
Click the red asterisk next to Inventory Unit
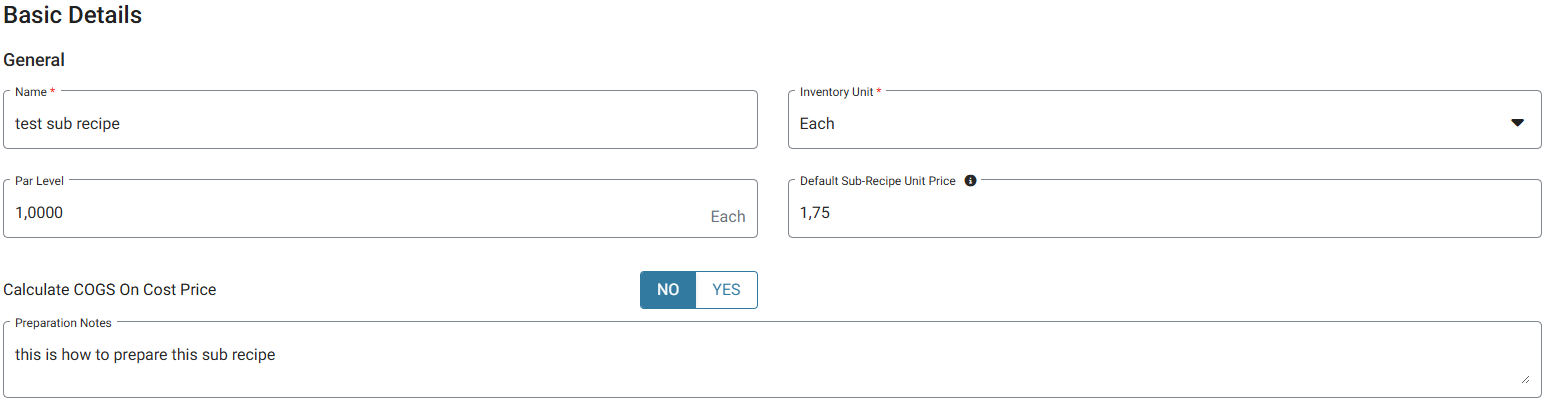[879, 91]
